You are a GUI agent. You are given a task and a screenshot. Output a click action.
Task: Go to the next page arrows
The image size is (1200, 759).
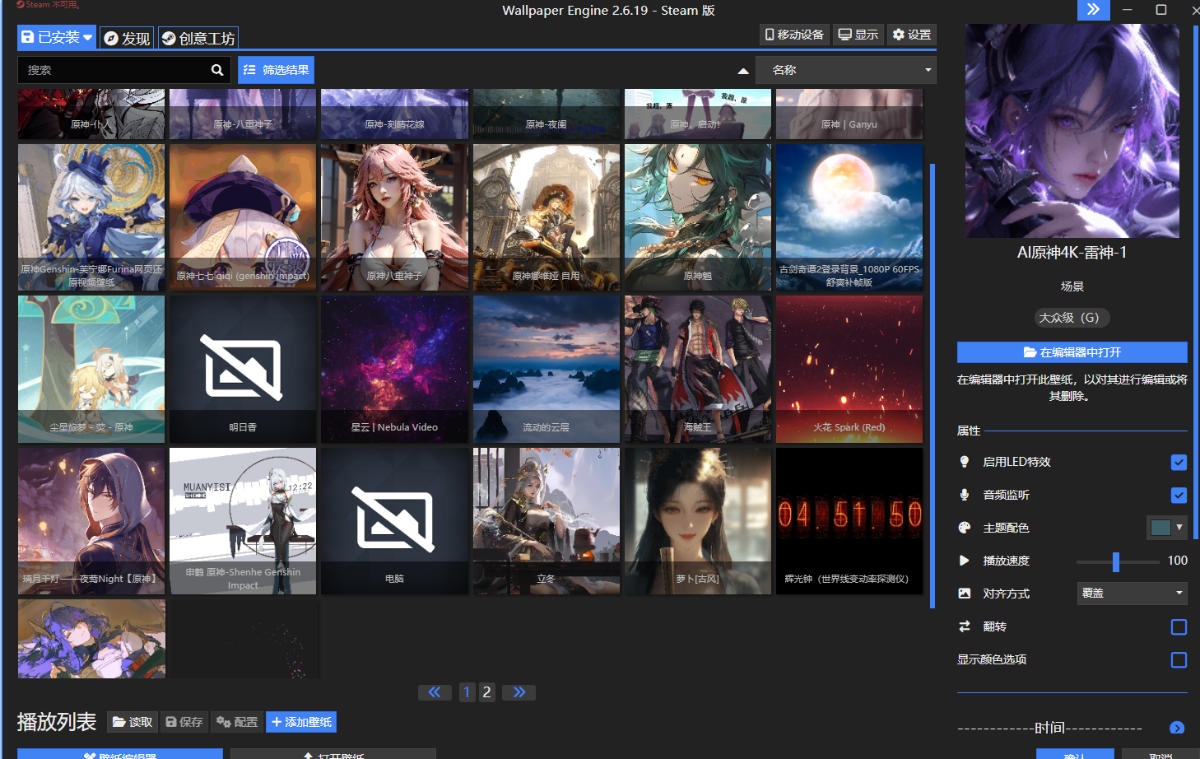[x=519, y=692]
